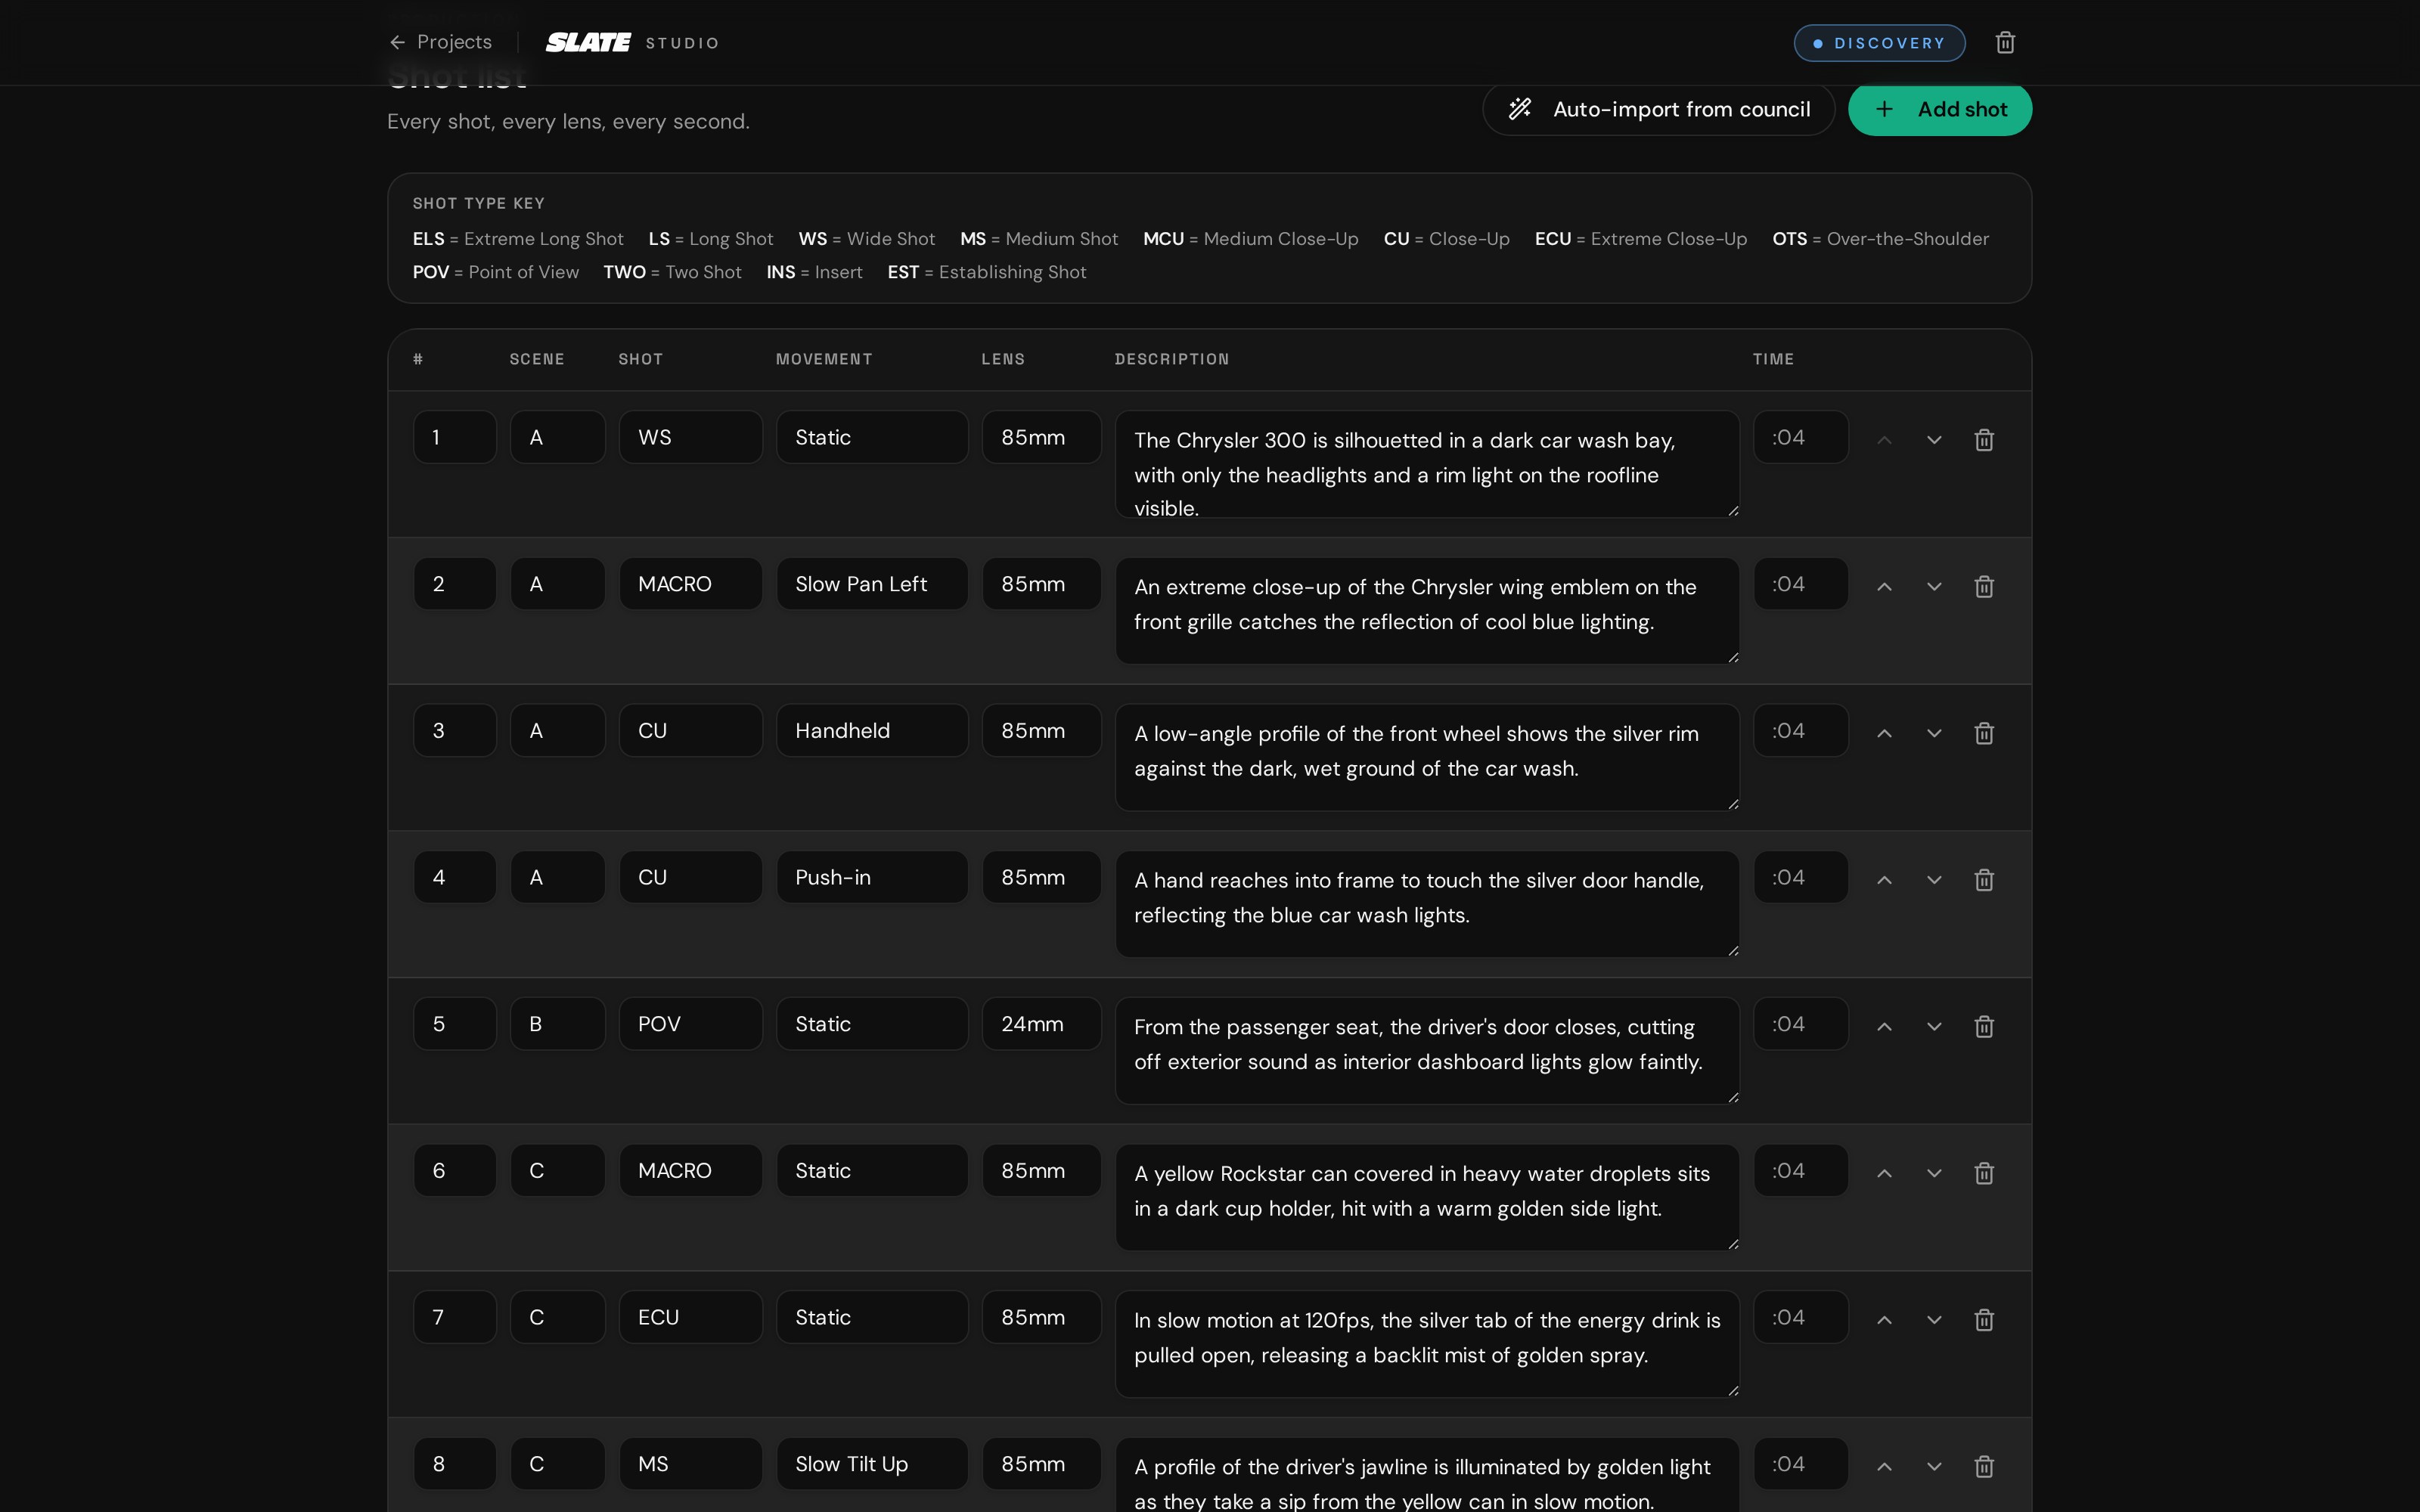Delete shot 1 with its trash icon
The width and height of the screenshot is (2420, 1512).
click(1984, 439)
